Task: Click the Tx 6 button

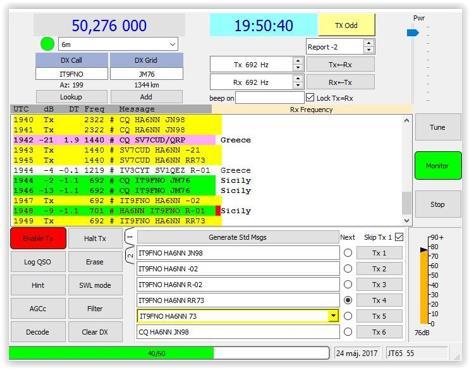Action: [379, 332]
